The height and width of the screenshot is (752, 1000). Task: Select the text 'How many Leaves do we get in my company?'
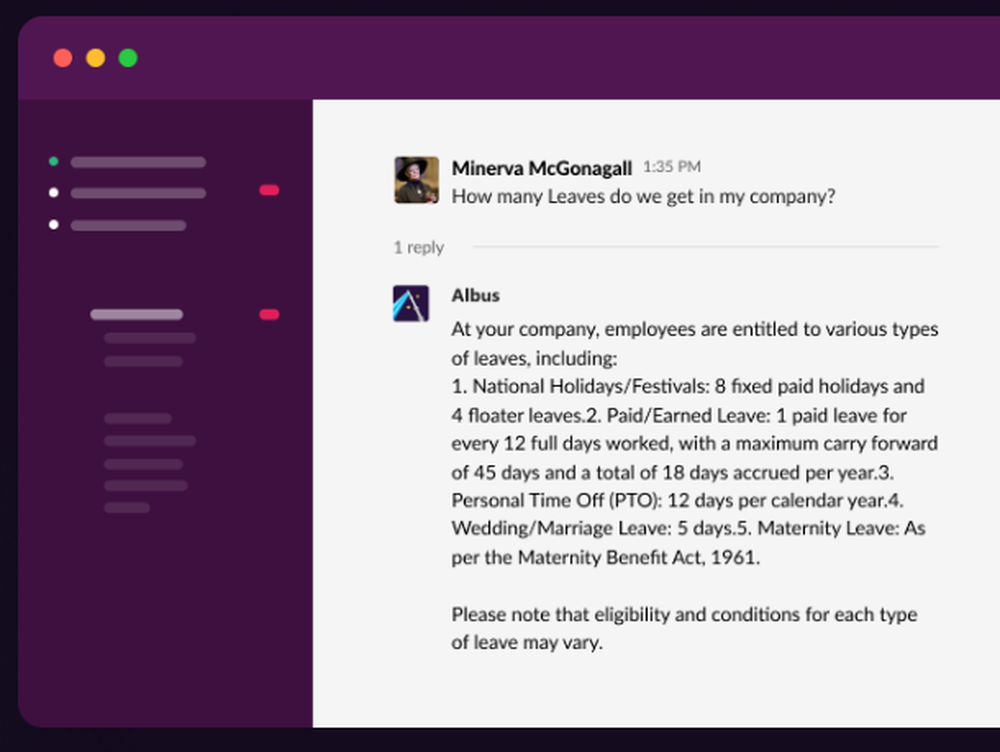[x=643, y=196]
